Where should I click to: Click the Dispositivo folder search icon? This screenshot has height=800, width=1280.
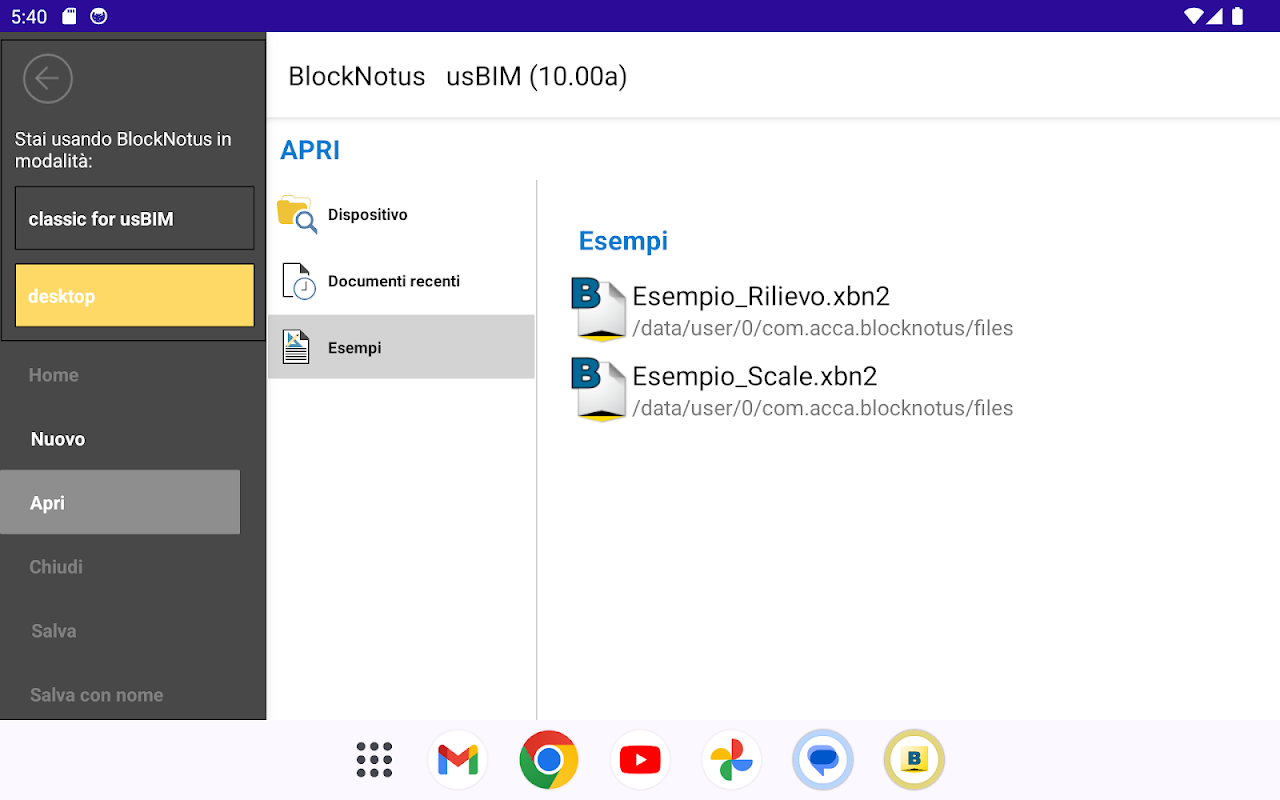pyautogui.click(x=297, y=215)
